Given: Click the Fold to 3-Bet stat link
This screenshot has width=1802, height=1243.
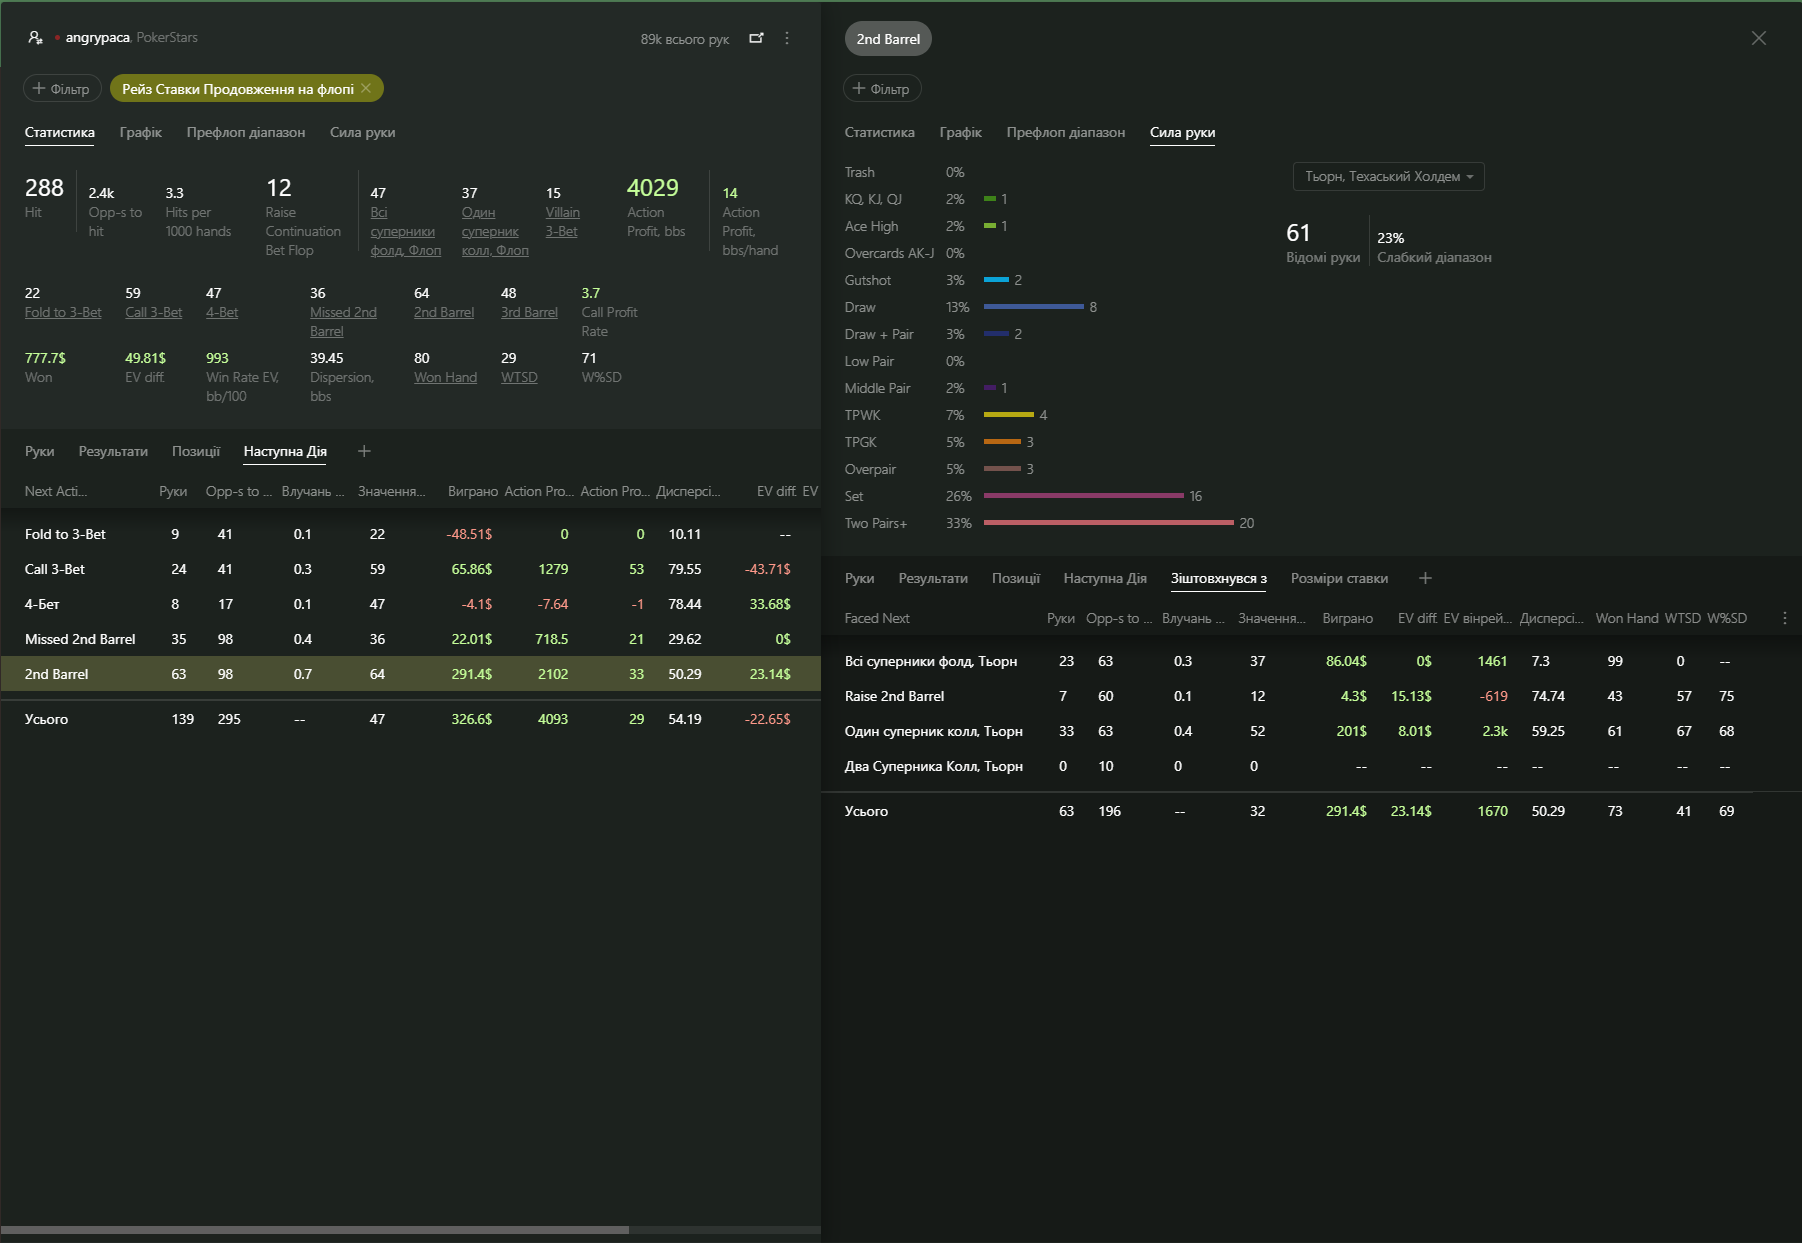Looking at the screenshot, I should (x=63, y=312).
